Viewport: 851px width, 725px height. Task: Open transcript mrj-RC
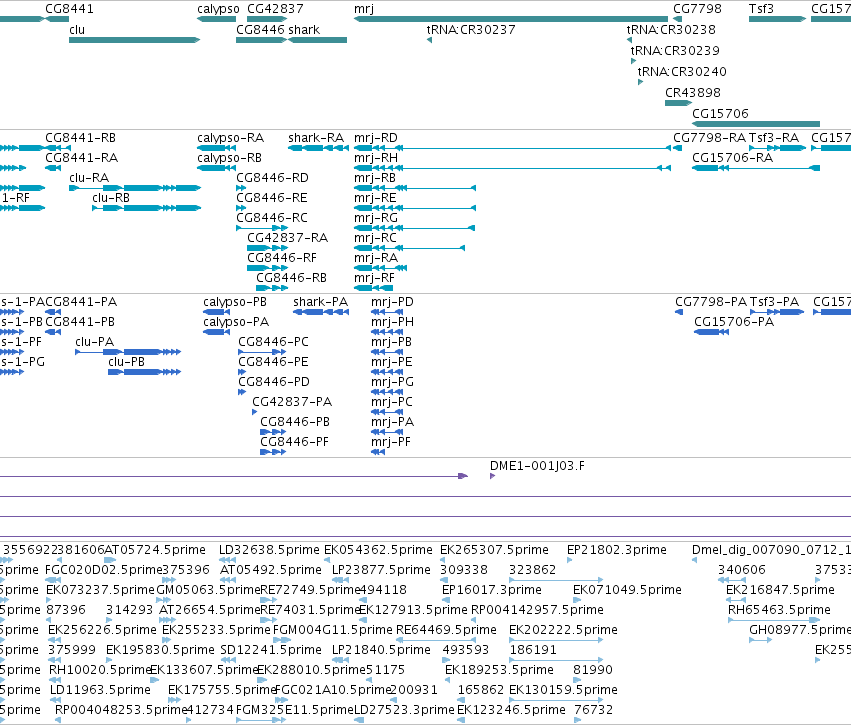(409, 248)
